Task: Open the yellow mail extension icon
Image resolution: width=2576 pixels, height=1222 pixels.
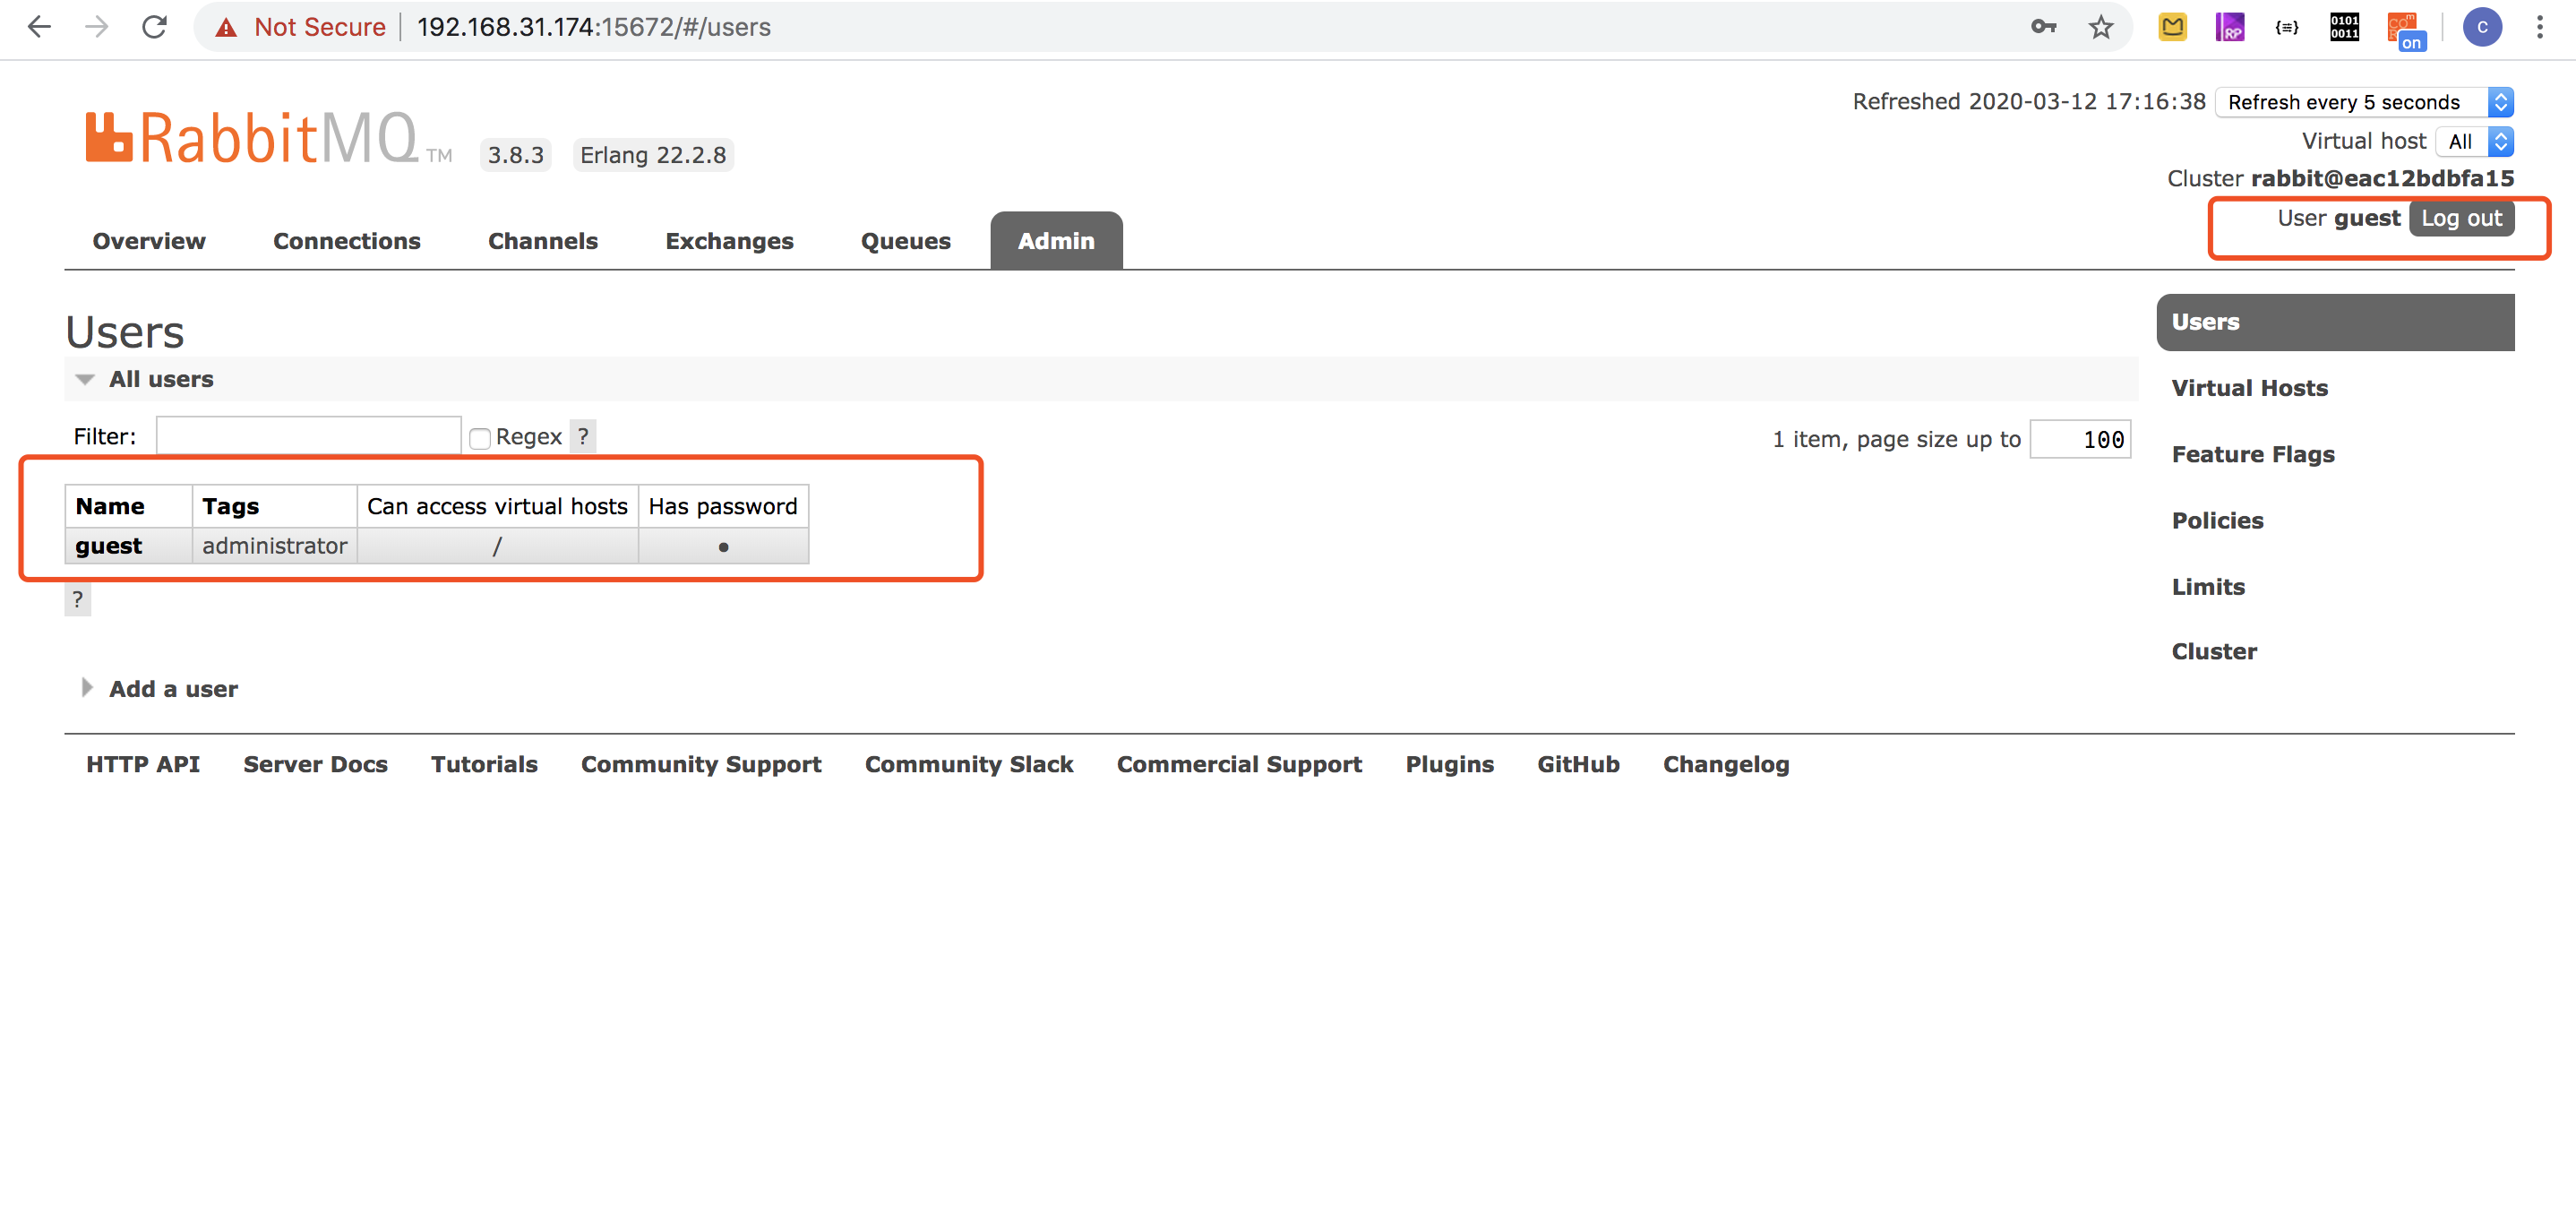Action: (x=2172, y=27)
